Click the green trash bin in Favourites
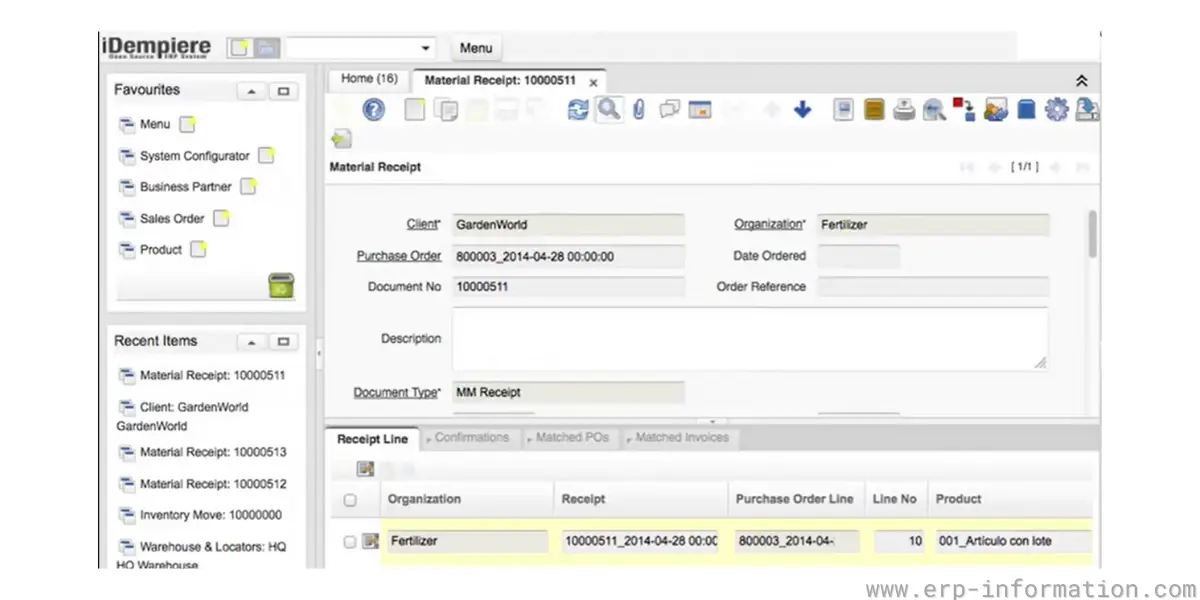Screen dimensions: 1200x600 [281, 286]
